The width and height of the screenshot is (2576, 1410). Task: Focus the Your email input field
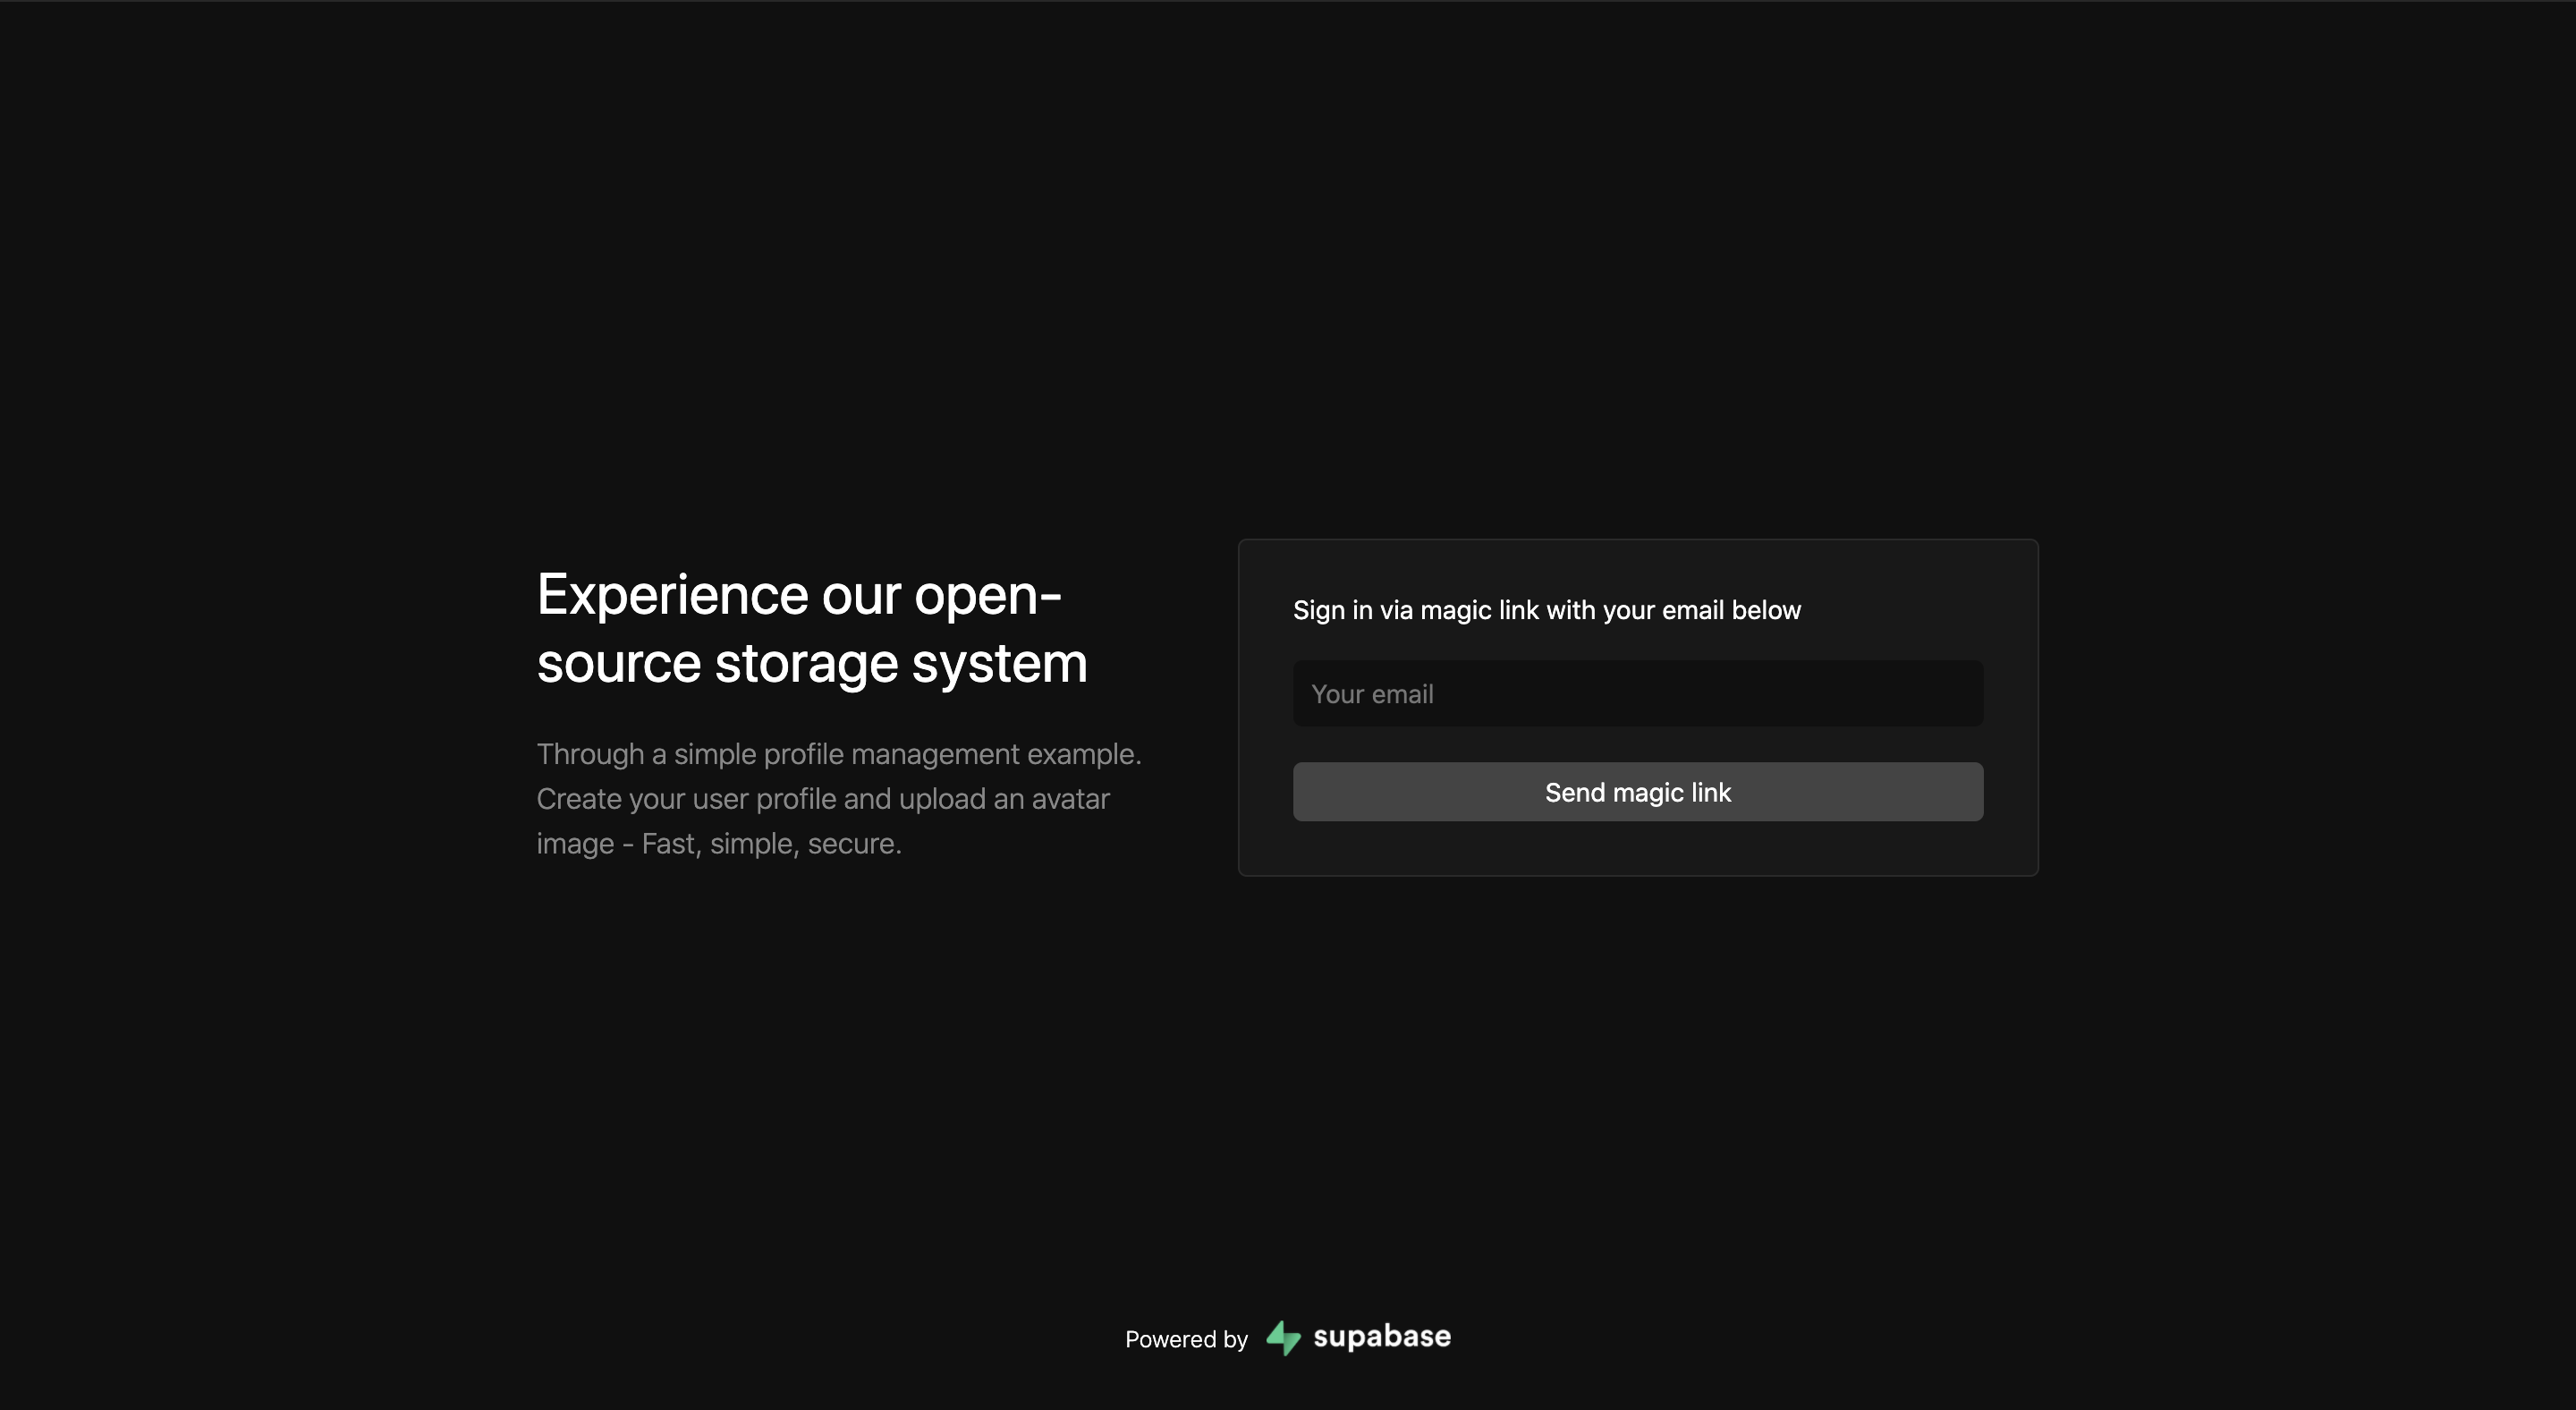1637,693
